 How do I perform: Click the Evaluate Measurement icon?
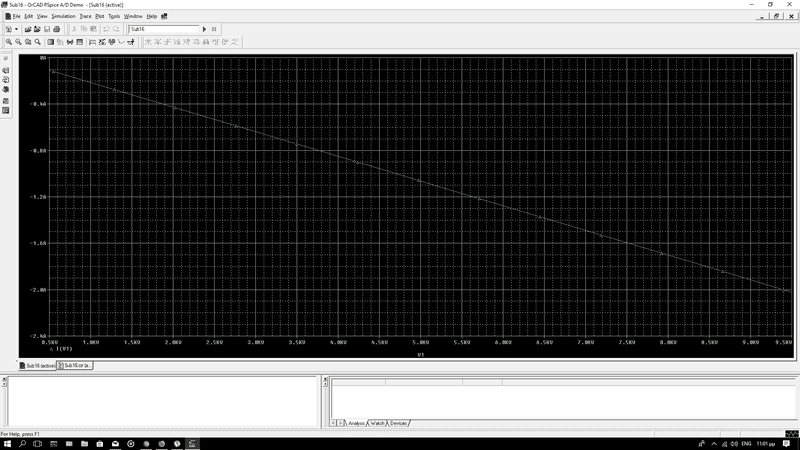point(102,42)
